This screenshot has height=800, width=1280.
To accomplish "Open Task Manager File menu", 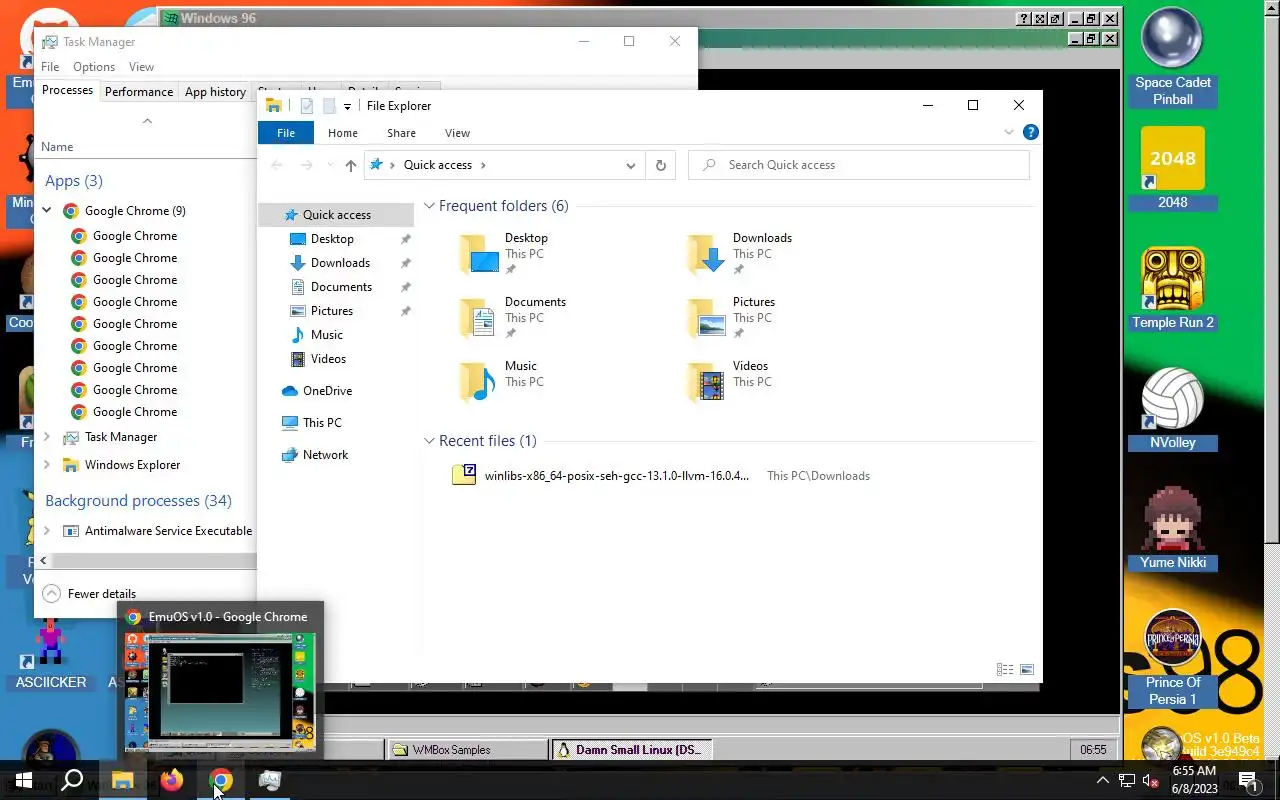I will coord(50,67).
